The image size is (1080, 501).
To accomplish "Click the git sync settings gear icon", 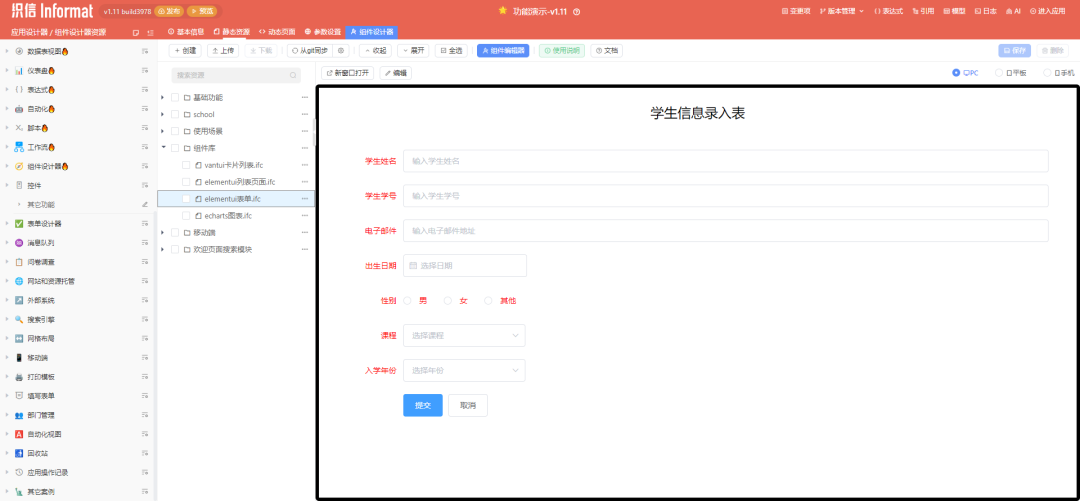I will tap(342, 50).
